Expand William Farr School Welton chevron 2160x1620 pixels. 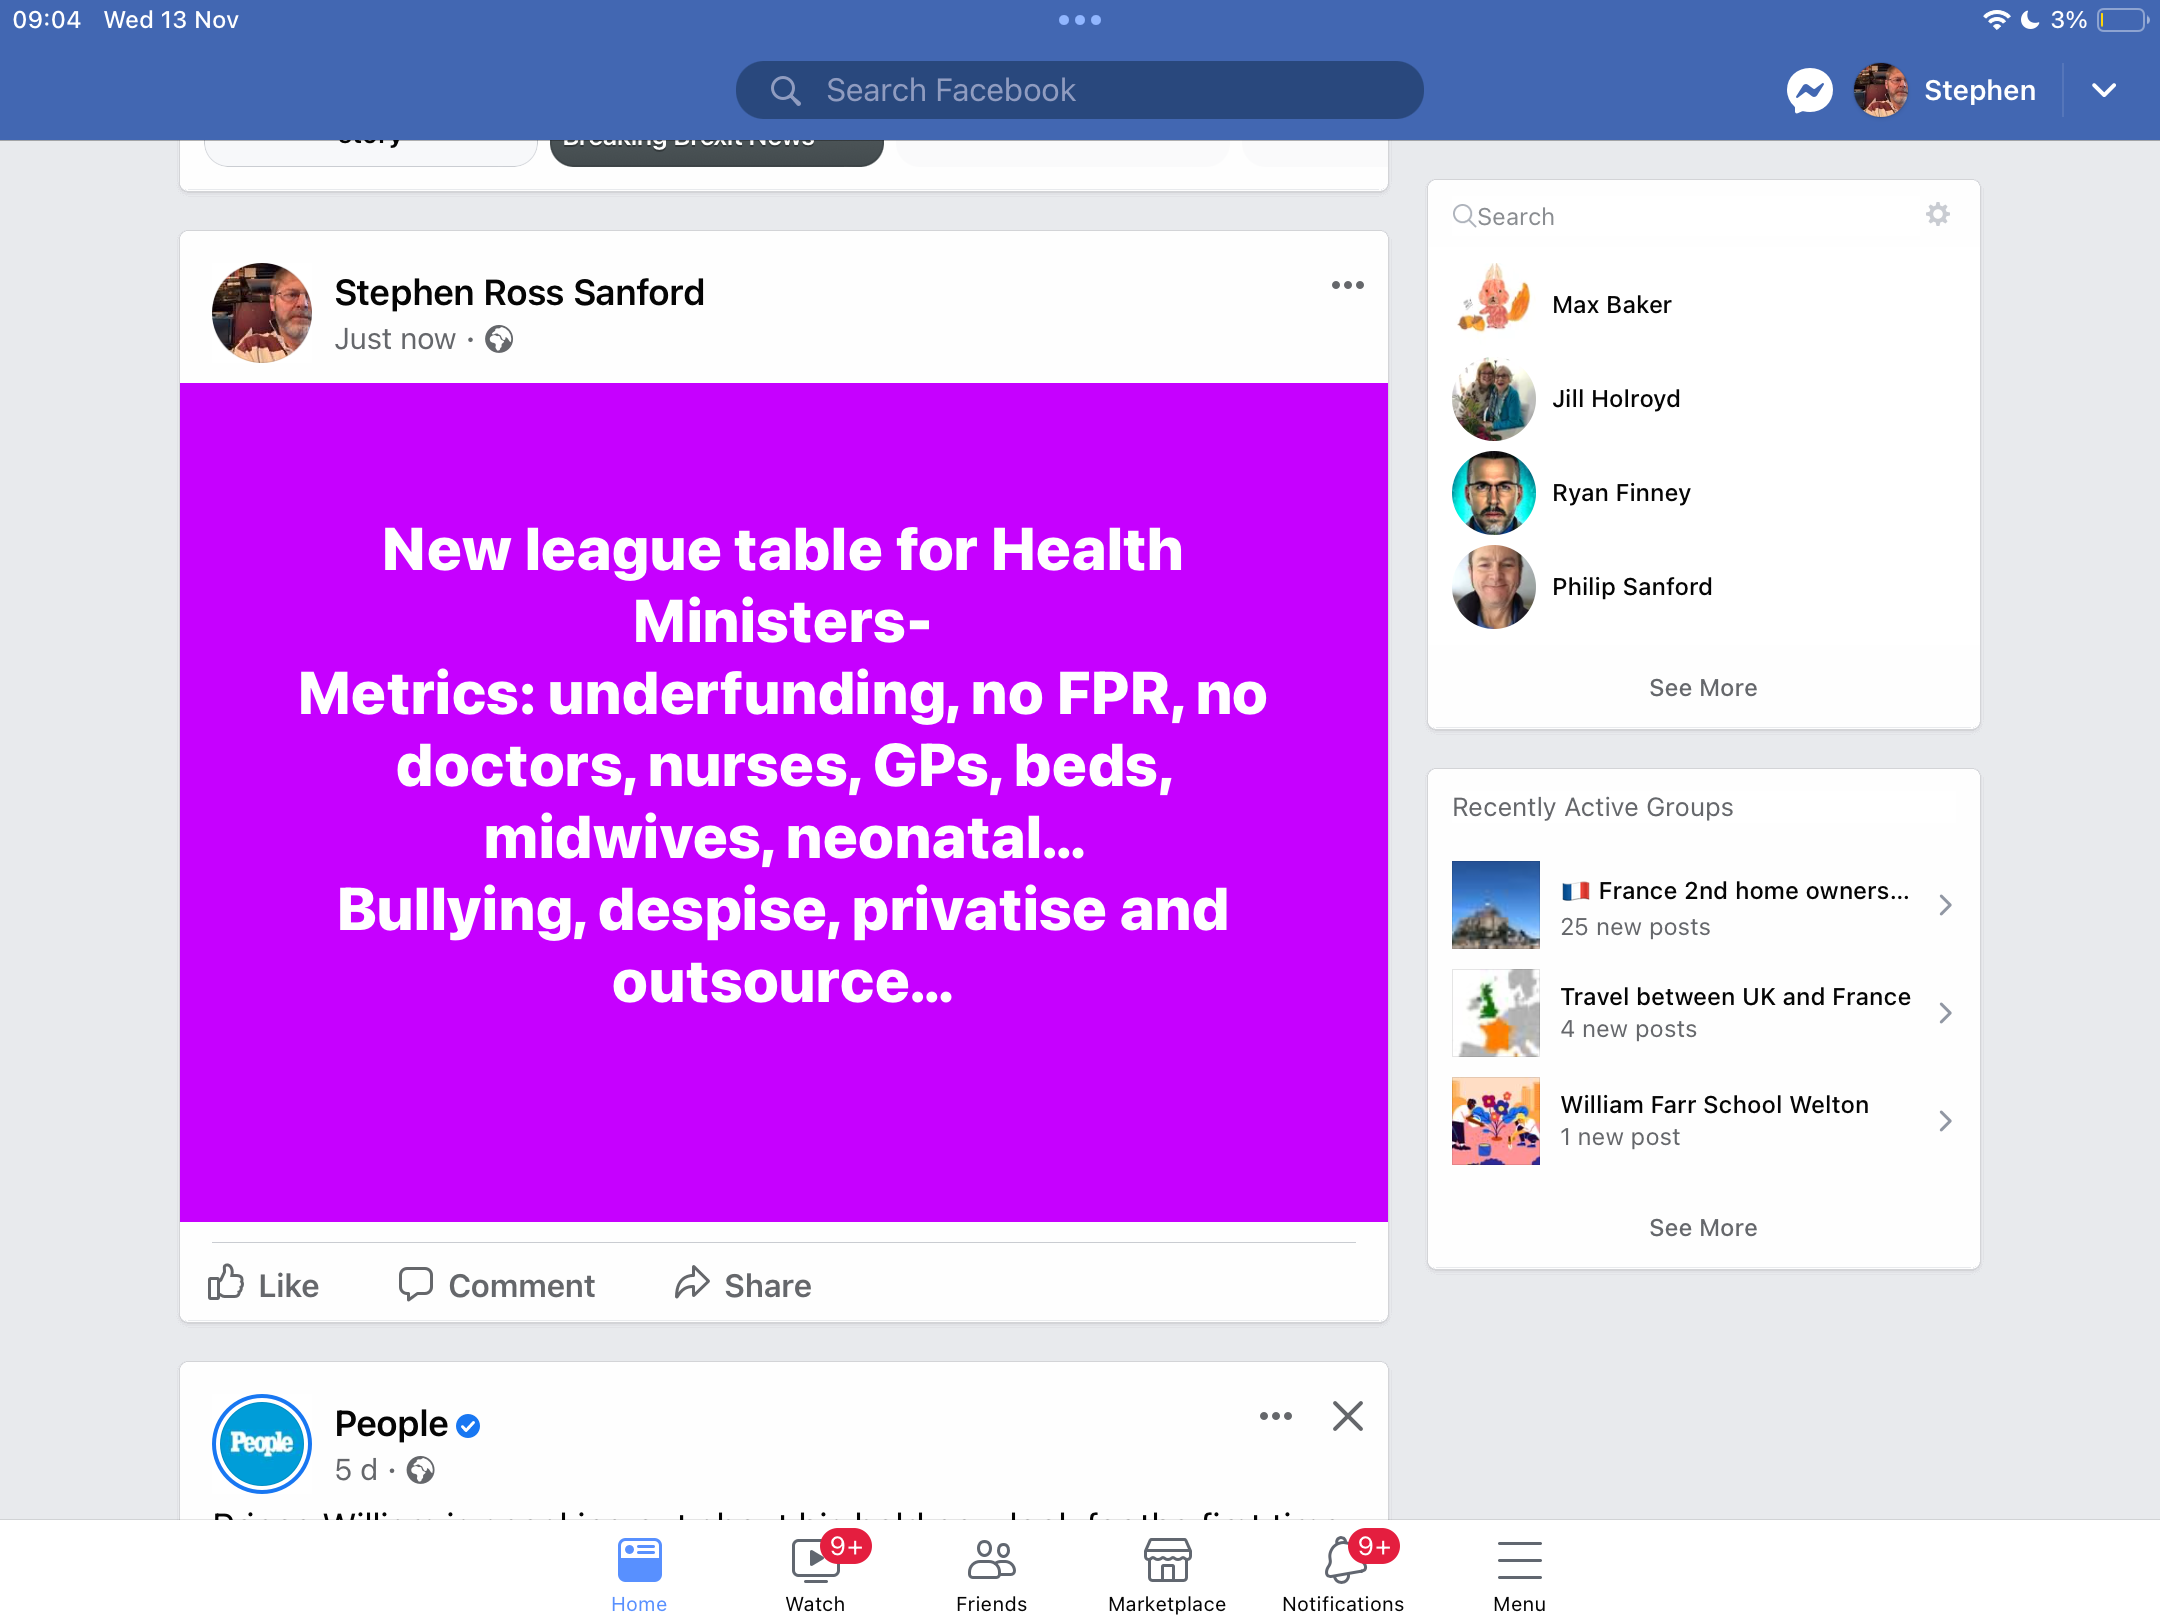pos(1945,1121)
